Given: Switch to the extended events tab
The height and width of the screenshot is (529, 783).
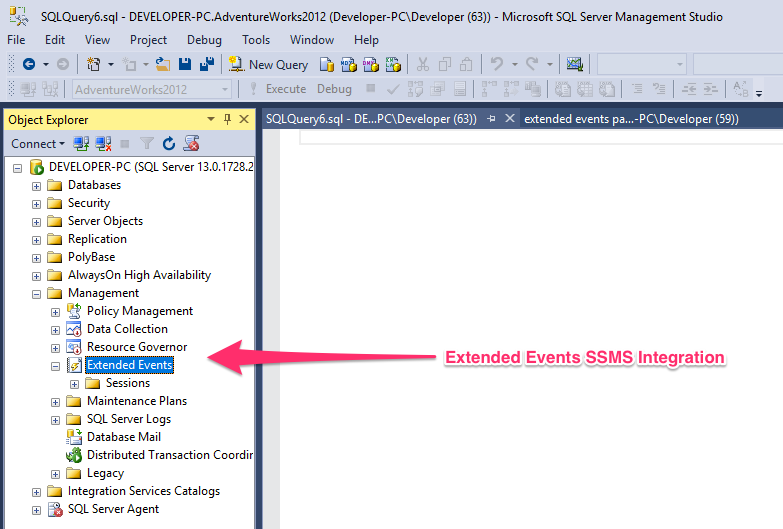Looking at the screenshot, I should (631, 119).
